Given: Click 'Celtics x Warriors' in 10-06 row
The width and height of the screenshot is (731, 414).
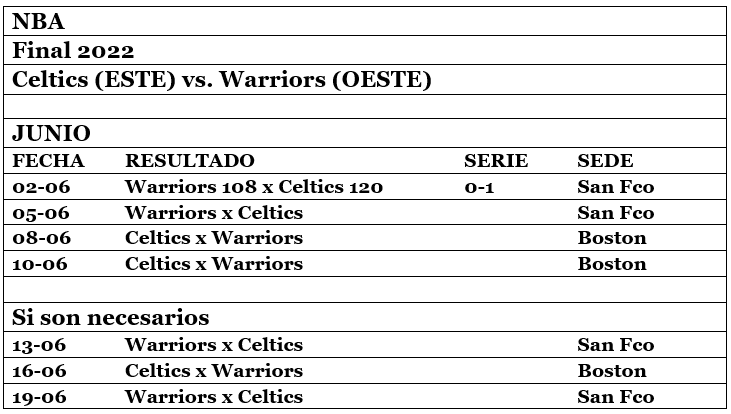Looking at the screenshot, I should click(213, 264).
